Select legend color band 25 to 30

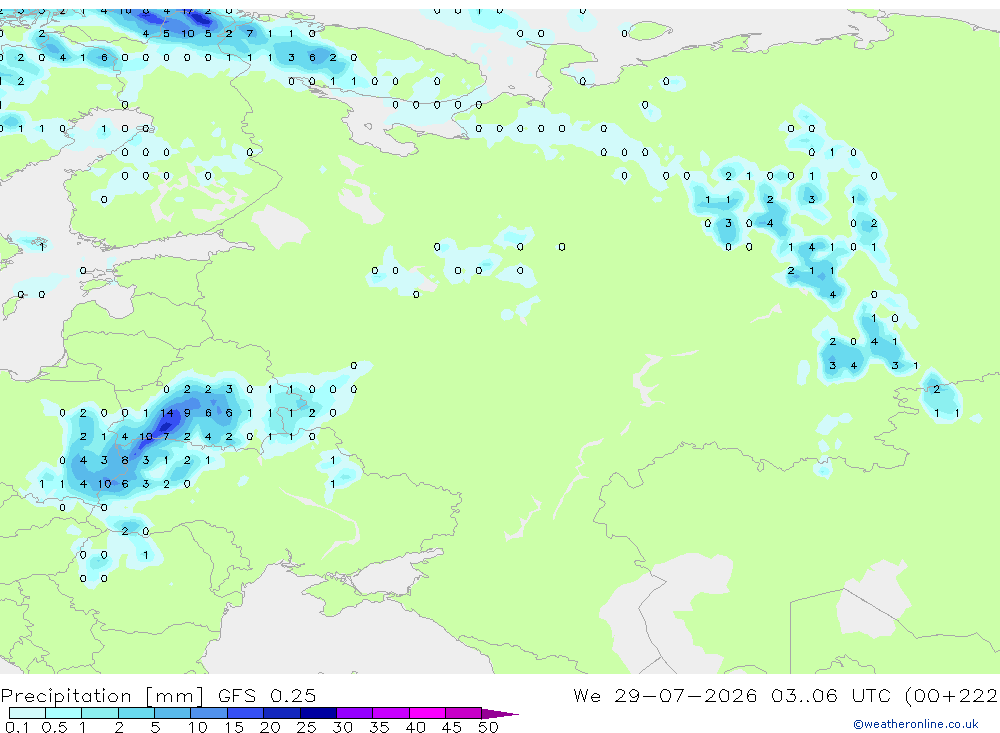[318, 713]
